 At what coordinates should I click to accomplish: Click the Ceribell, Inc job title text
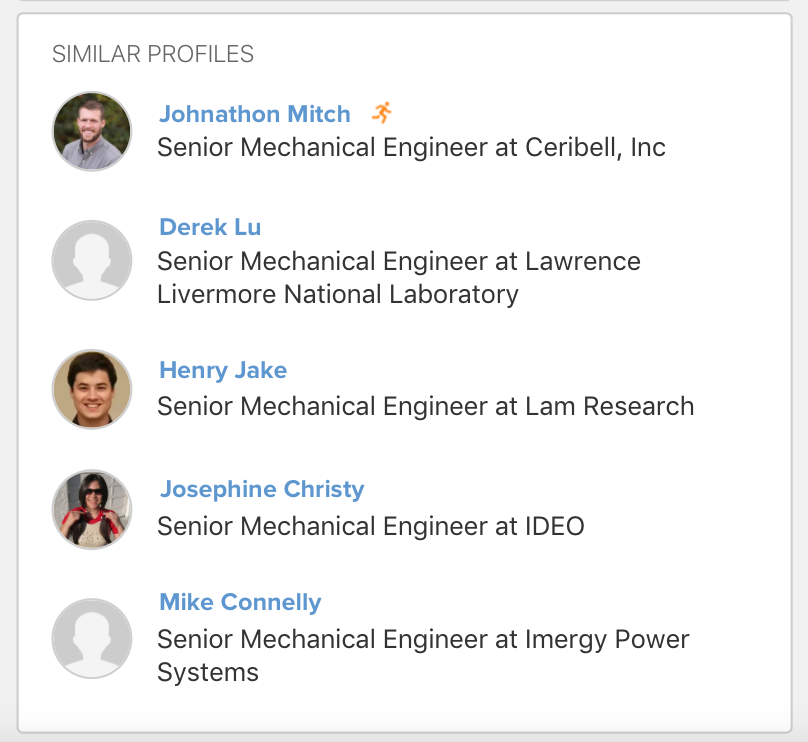click(411, 147)
